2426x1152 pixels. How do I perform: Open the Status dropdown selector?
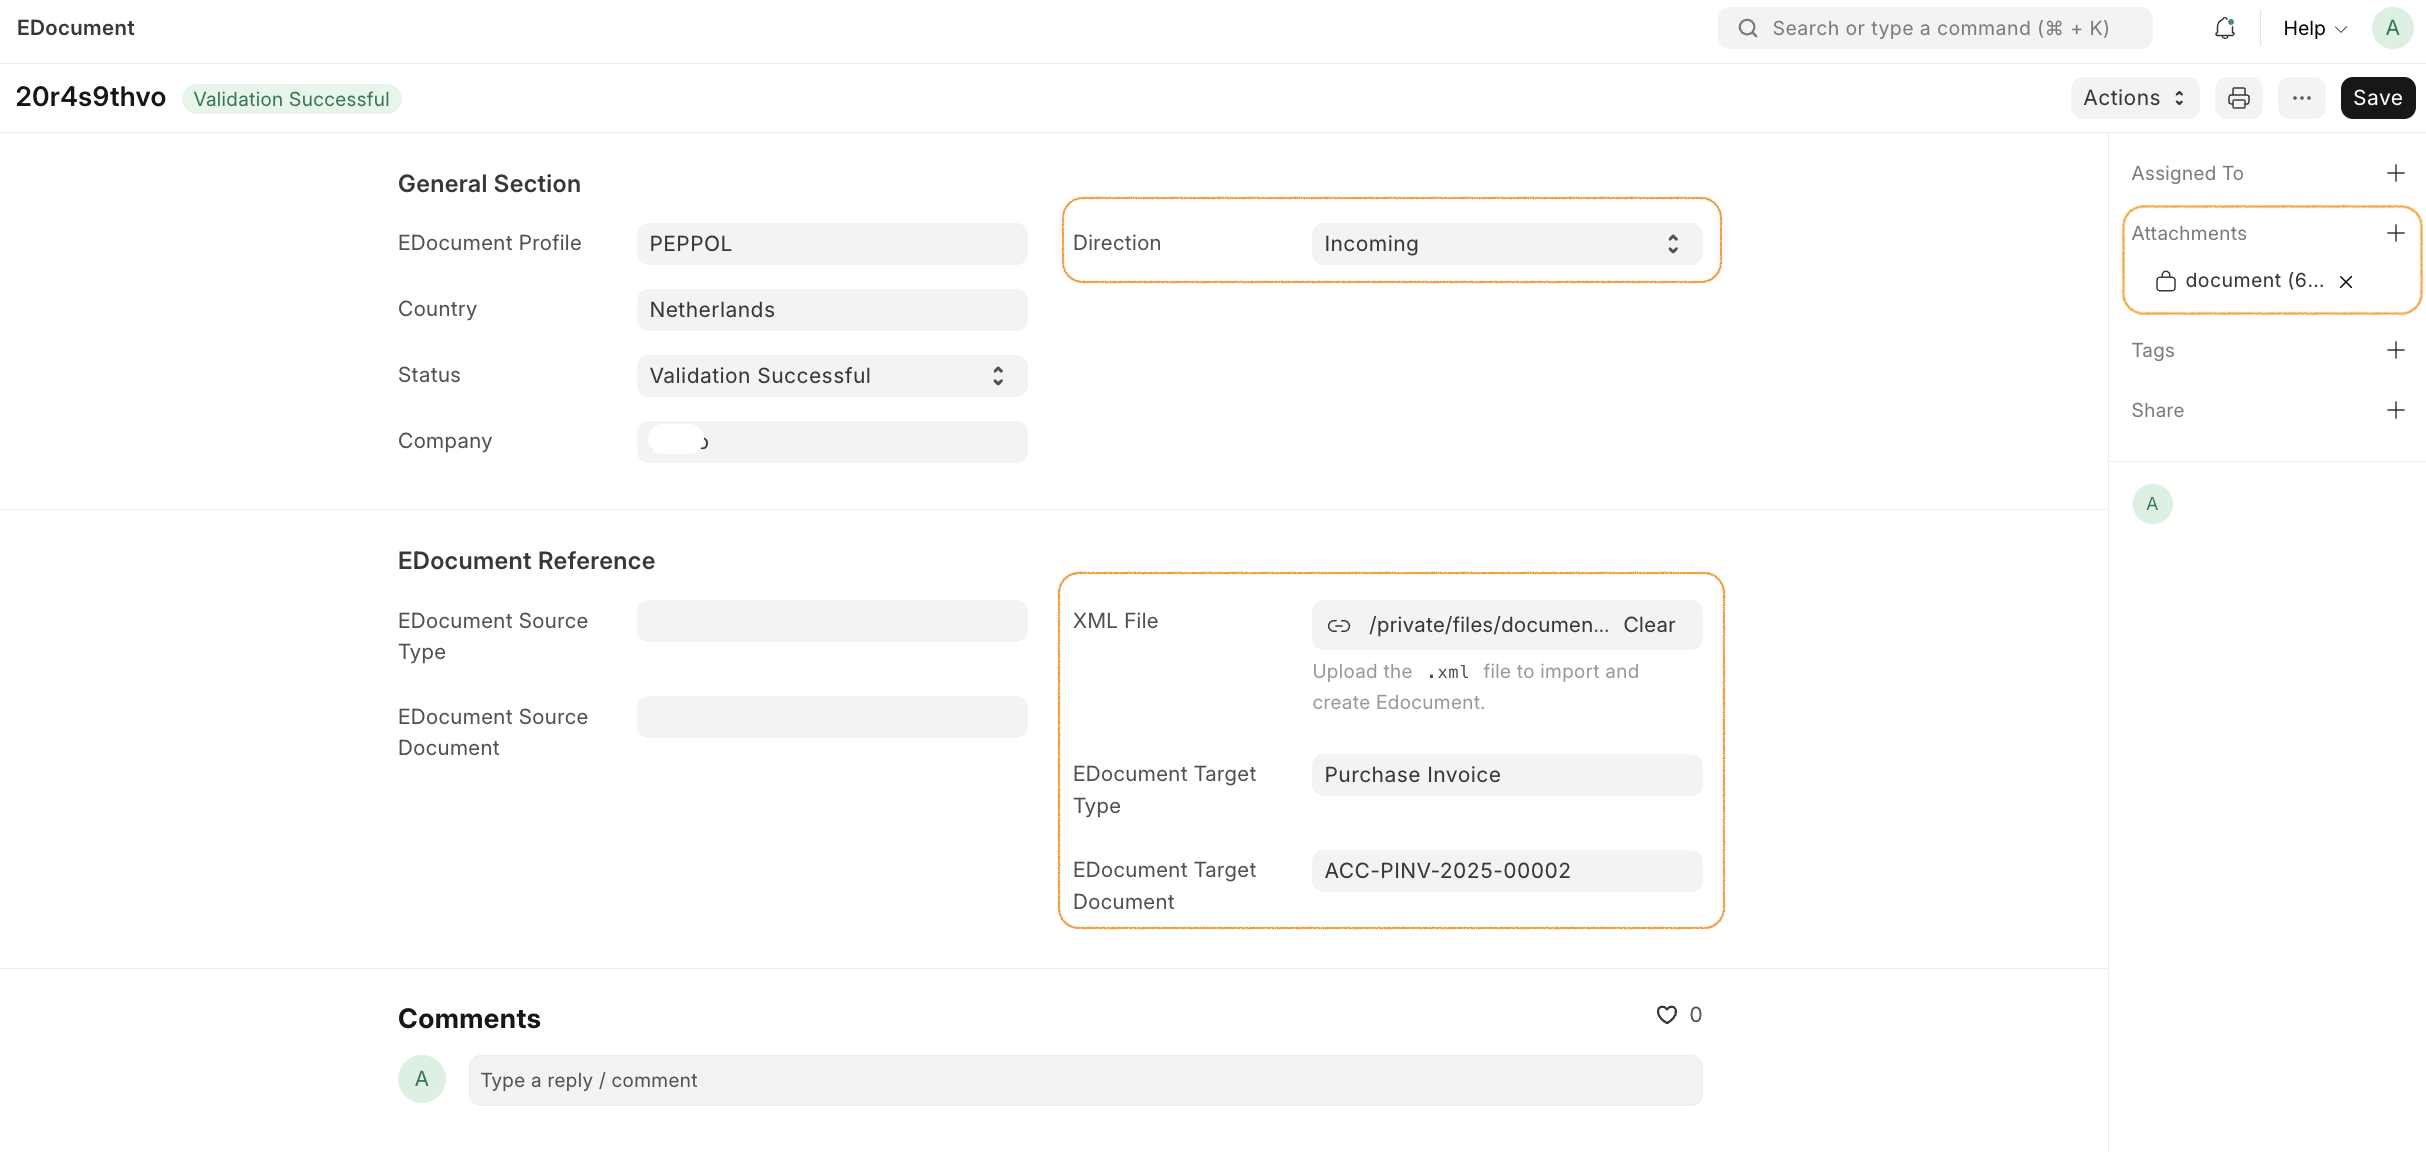pyautogui.click(x=831, y=376)
